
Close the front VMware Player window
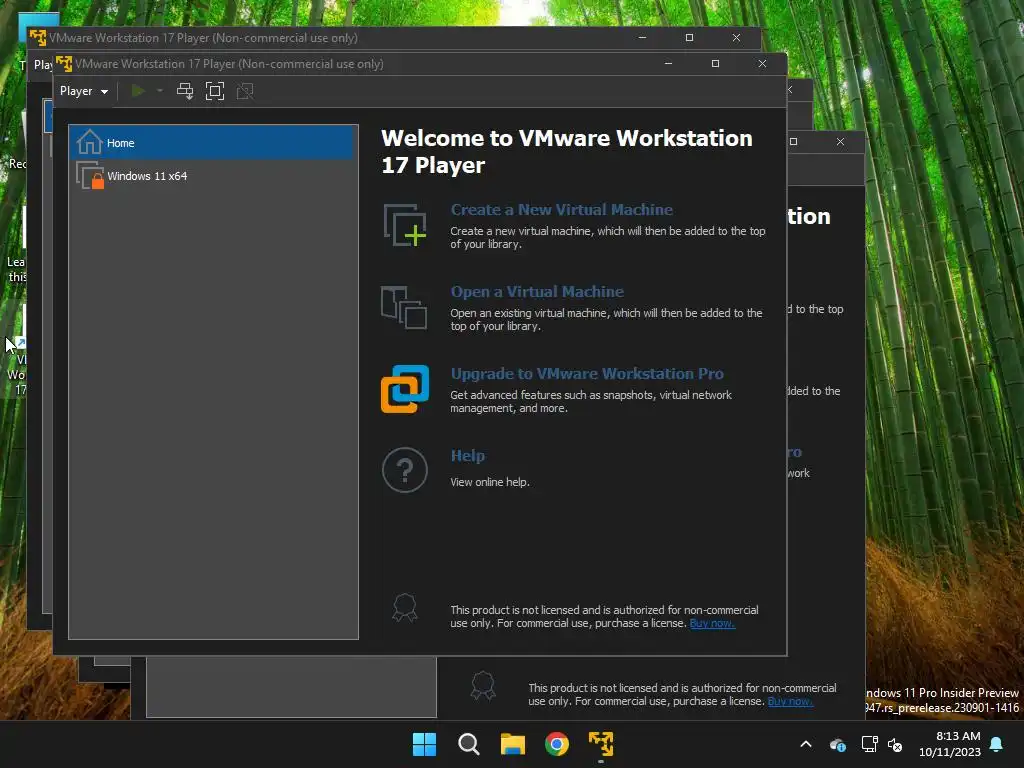click(762, 63)
